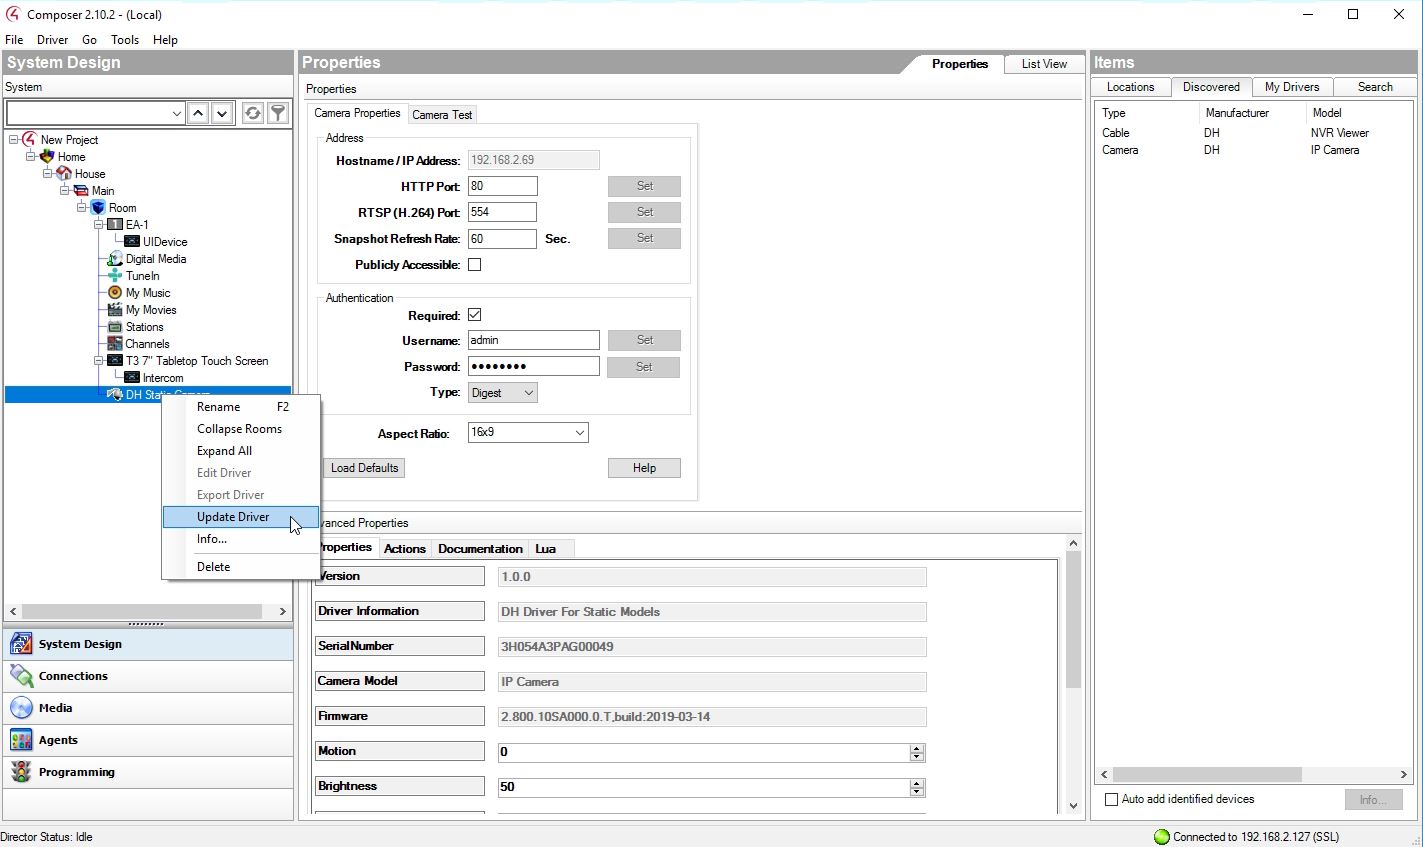Open the Aspect Ratio dropdown
The width and height of the screenshot is (1423, 847).
tap(579, 433)
